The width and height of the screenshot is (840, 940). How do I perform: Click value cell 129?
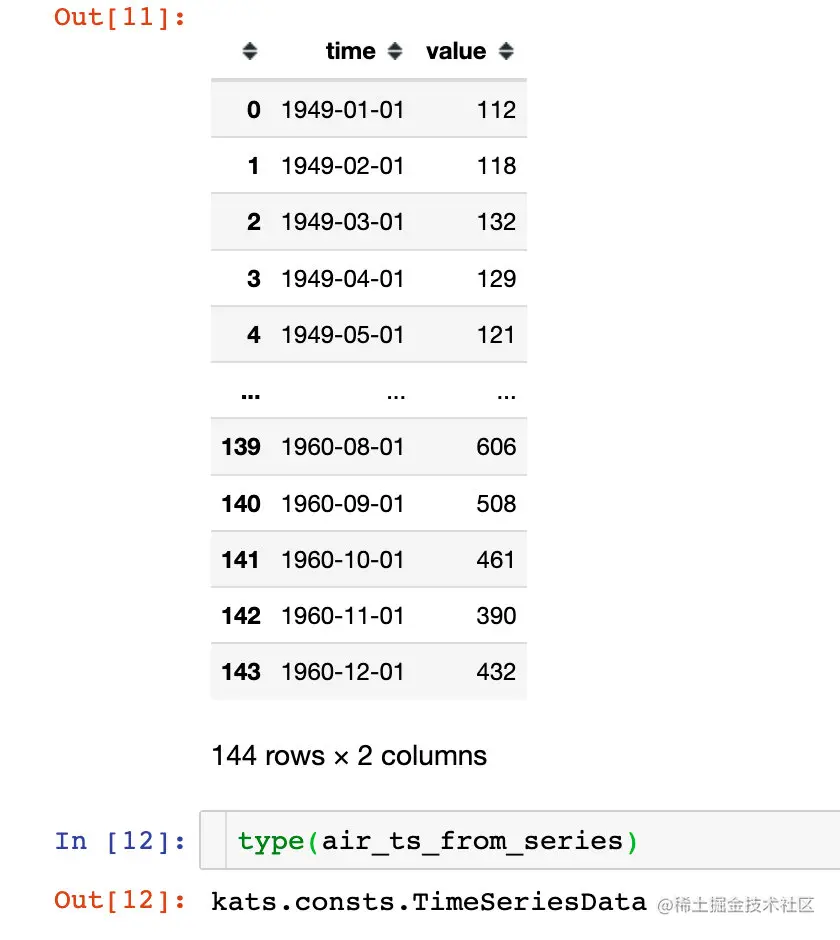pyautogui.click(x=496, y=278)
